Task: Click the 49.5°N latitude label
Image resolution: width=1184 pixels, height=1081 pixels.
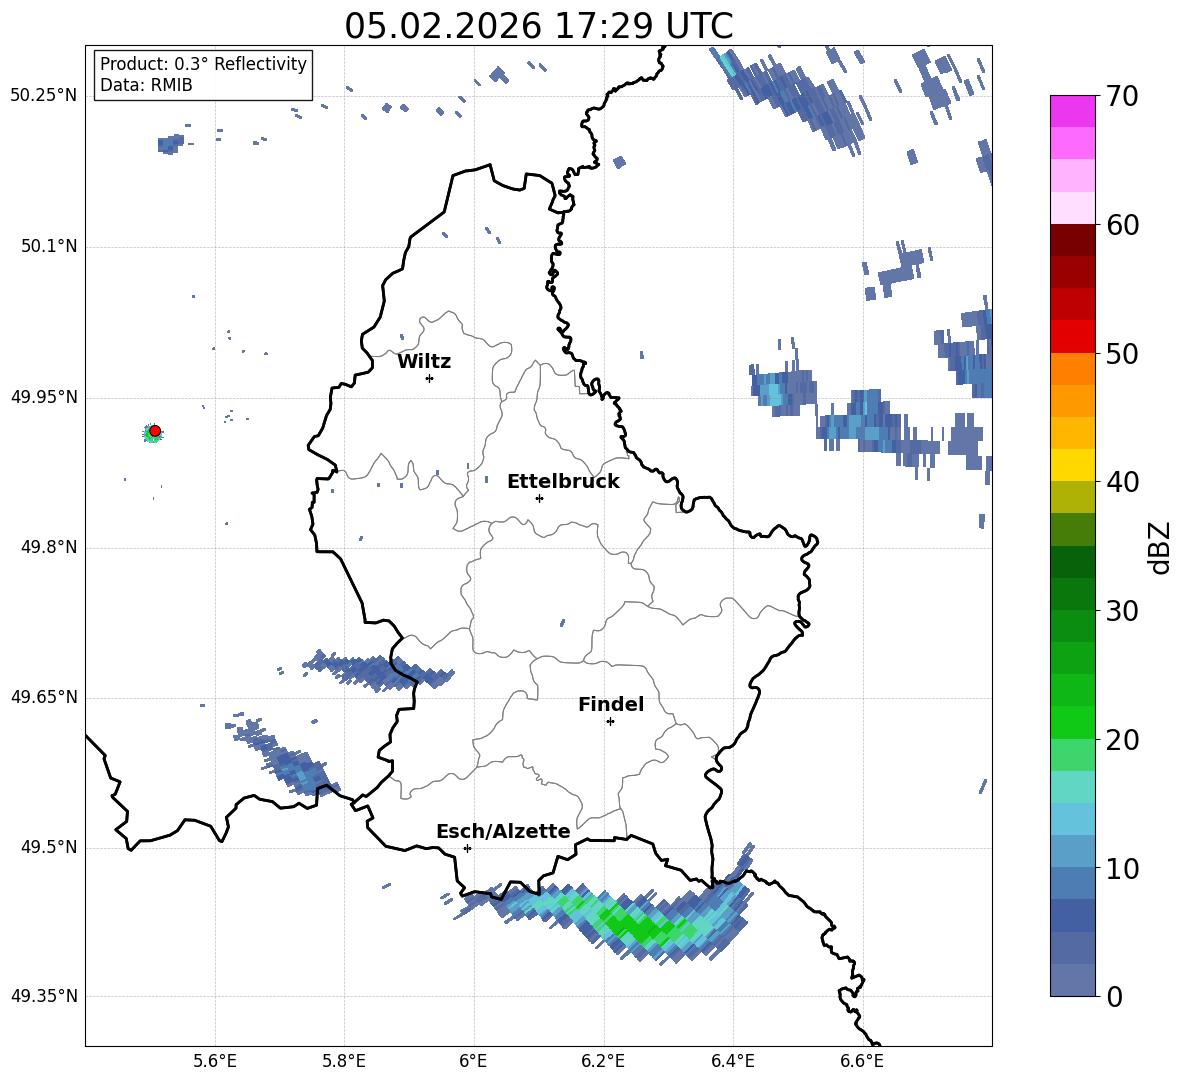Action: point(48,847)
